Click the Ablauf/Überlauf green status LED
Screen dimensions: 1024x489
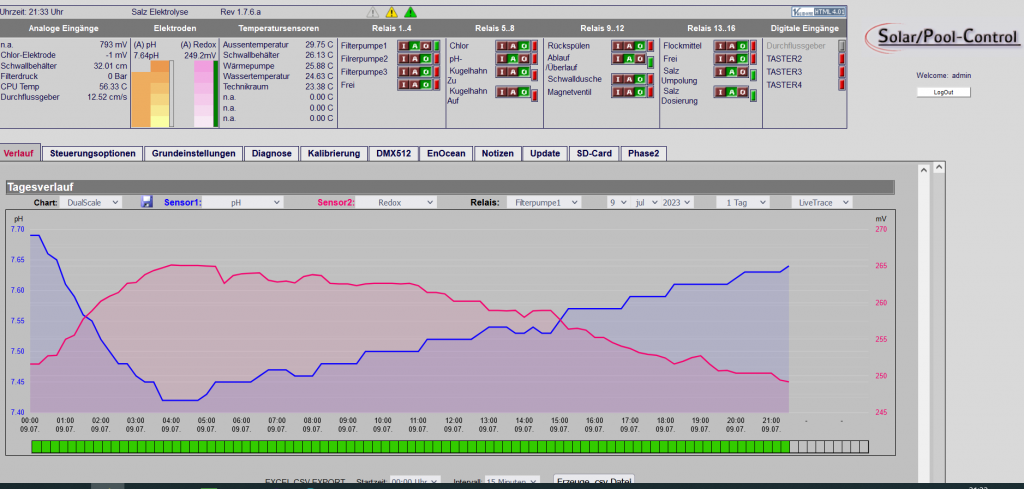[650, 63]
